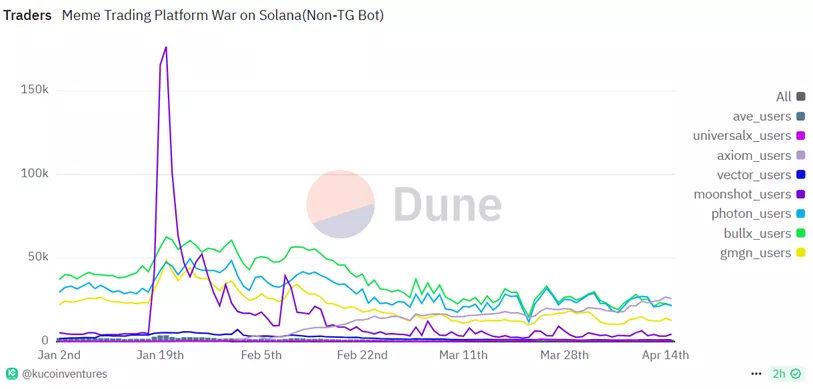Click the Dune watermark logo
813x389 pixels.
[x=404, y=204]
